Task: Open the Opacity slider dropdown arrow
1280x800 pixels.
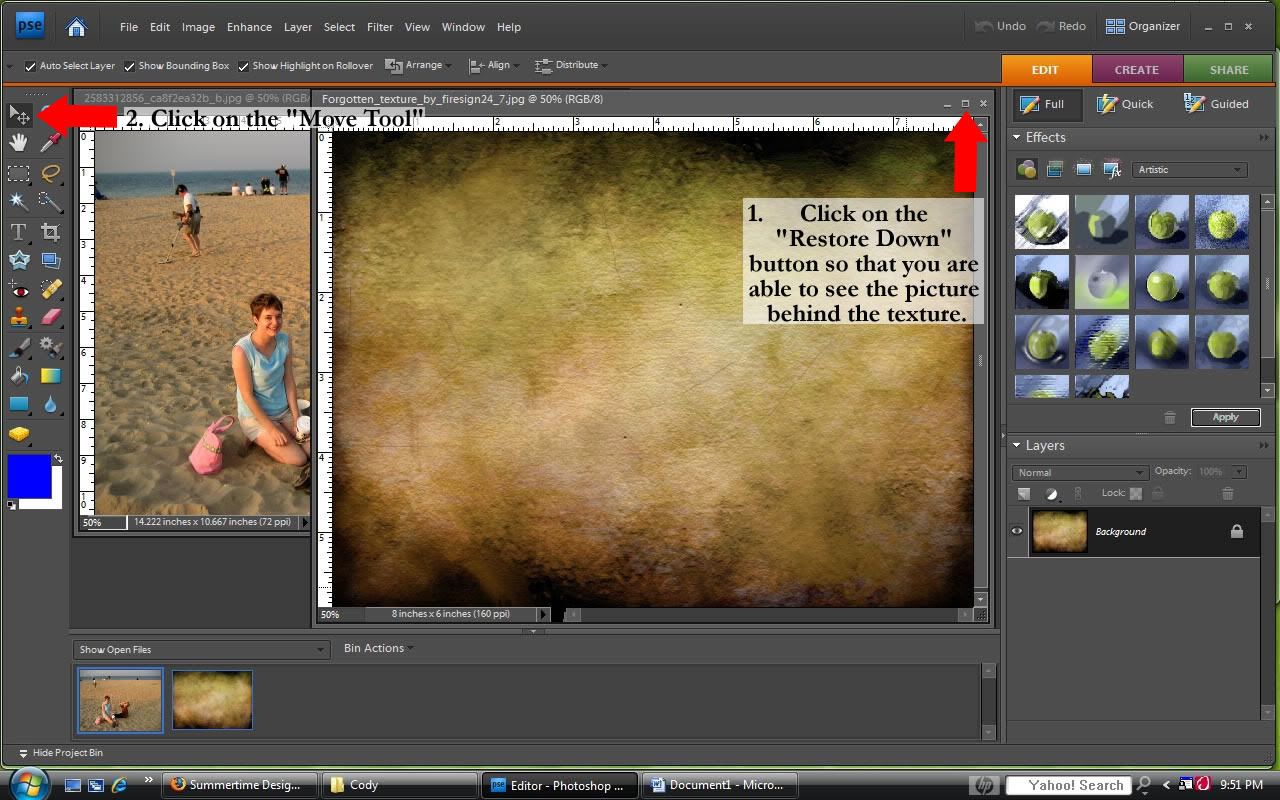Action: coord(1239,472)
